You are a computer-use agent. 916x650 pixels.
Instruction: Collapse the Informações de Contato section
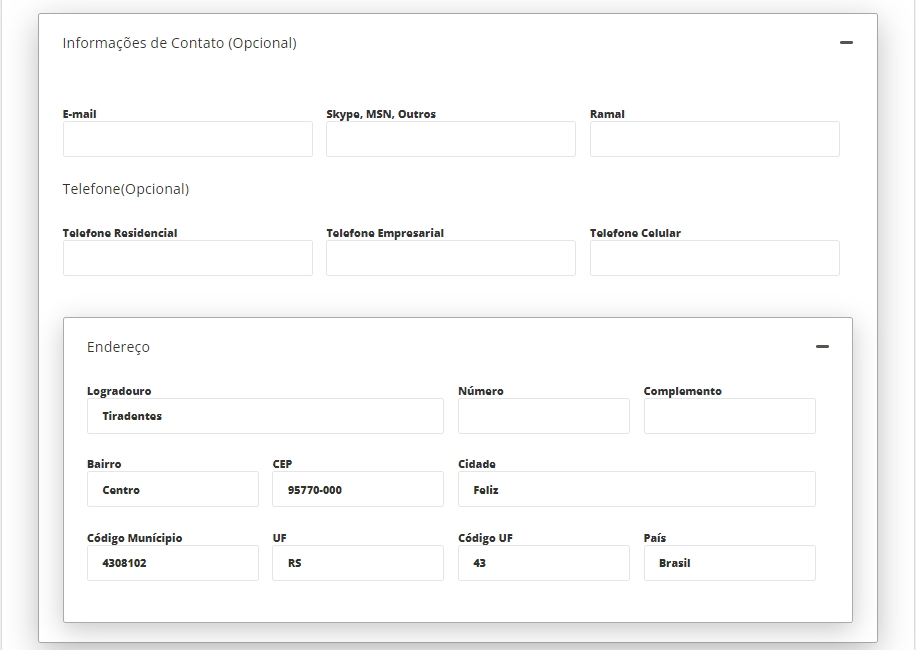pyautogui.click(x=846, y=43)
